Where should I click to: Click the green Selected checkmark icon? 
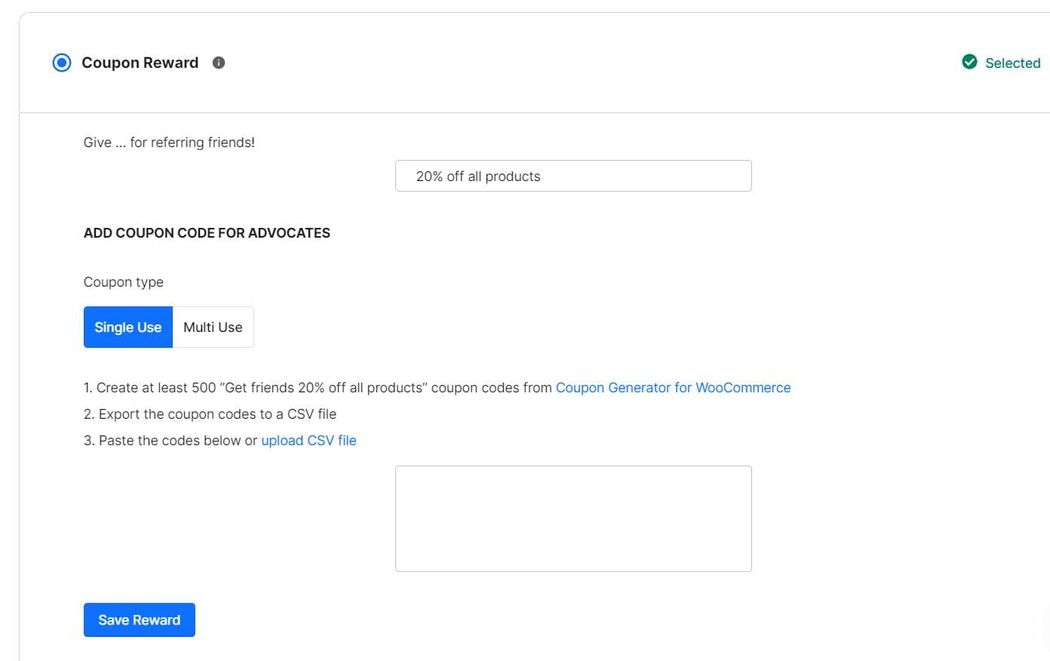(969, 62)
